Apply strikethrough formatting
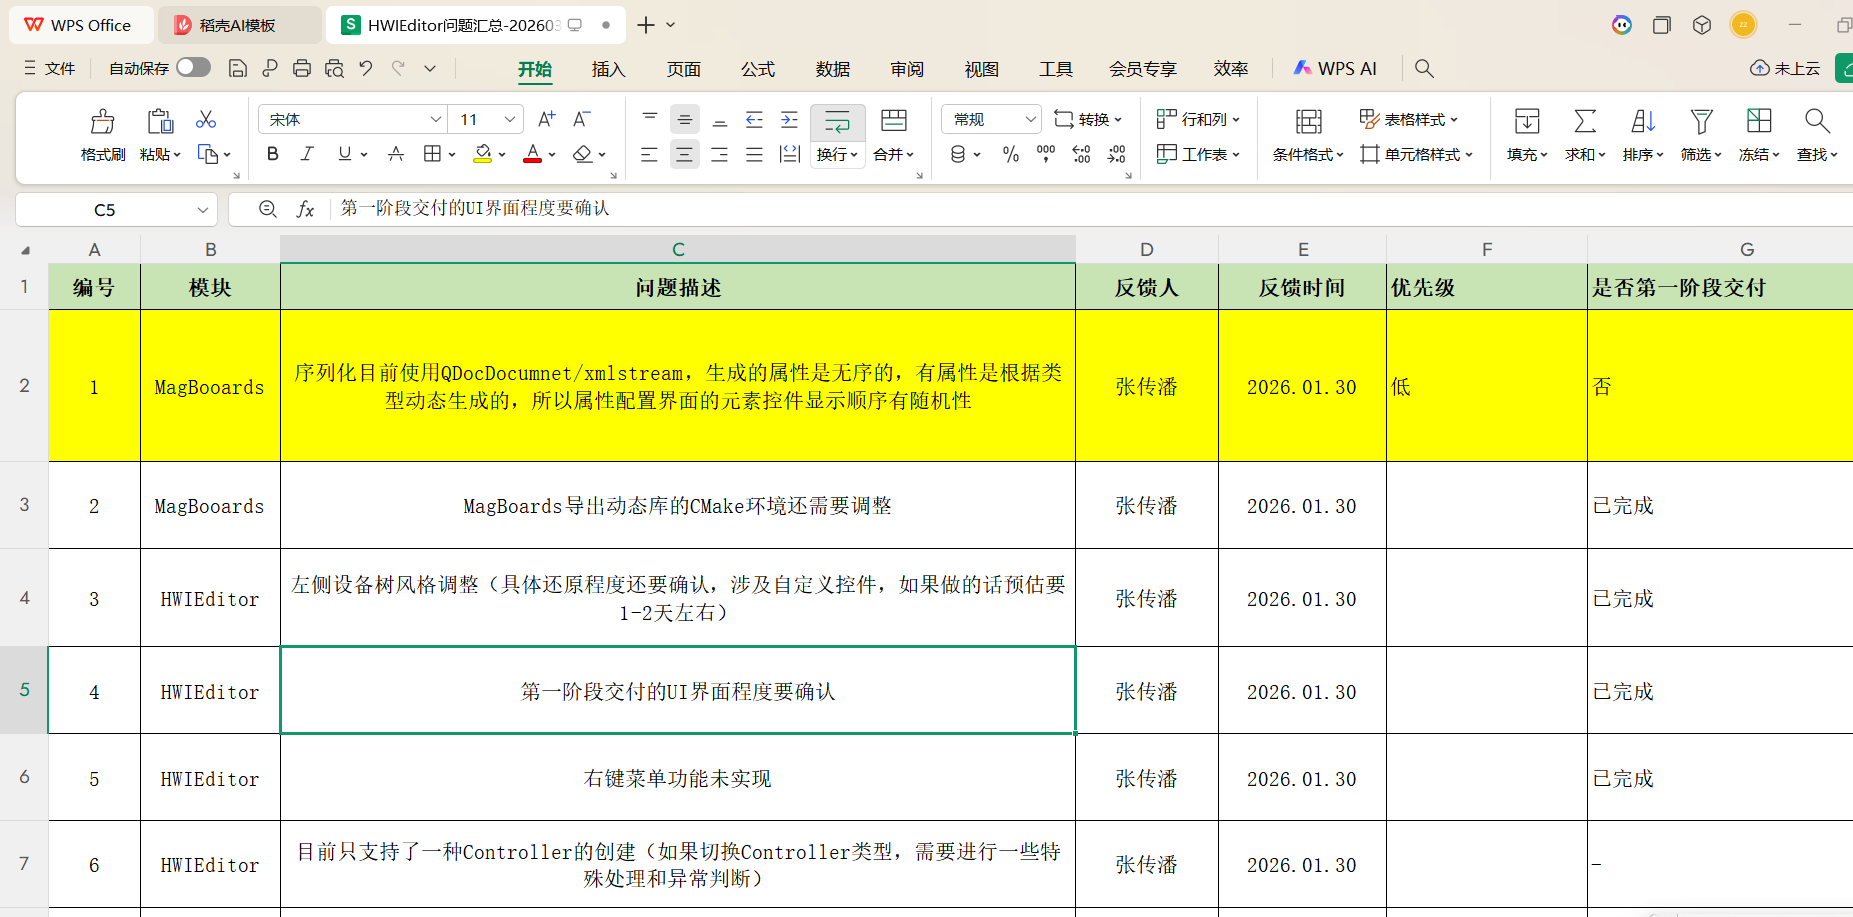The height and width of the screenshot is (917, 1853). [x=396, y=154]
